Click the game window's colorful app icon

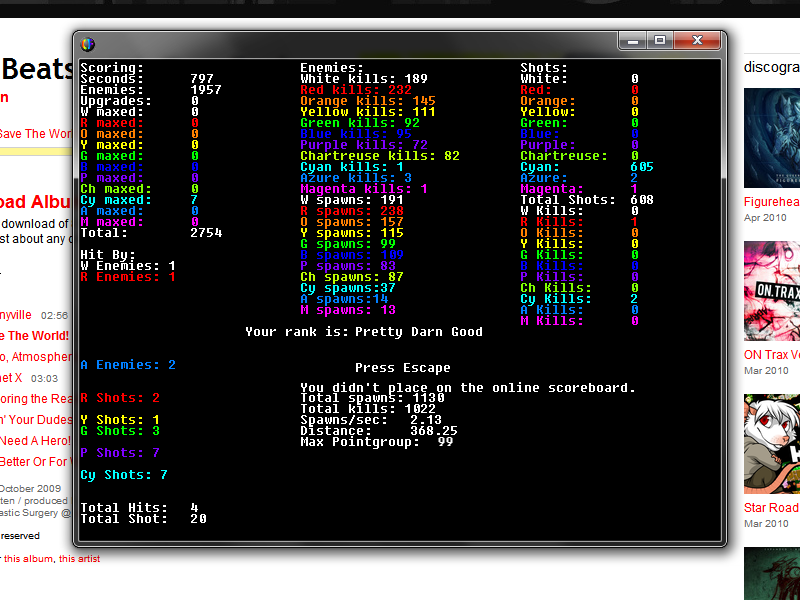(88, 43)
